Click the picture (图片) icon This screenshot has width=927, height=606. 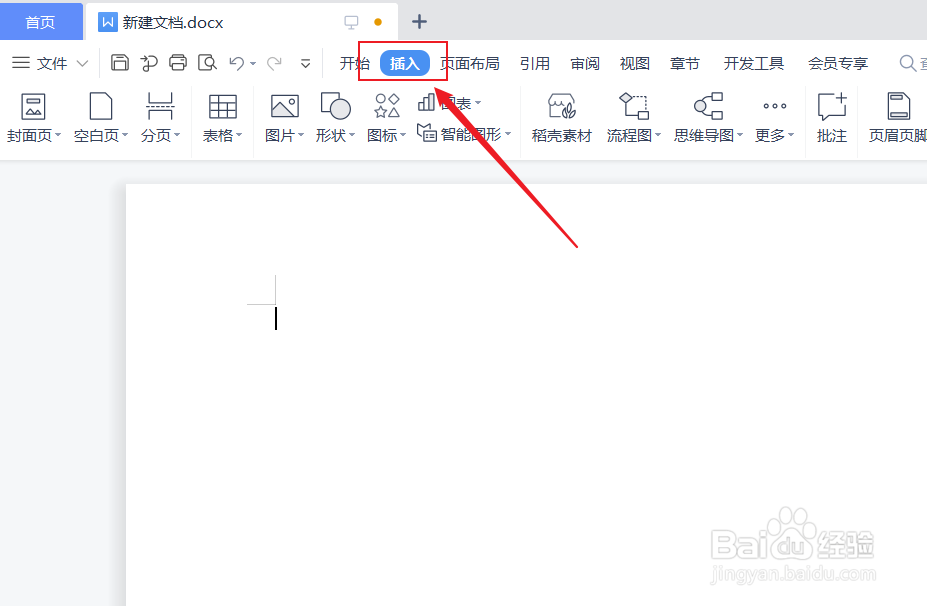click(x=285, y=106)
